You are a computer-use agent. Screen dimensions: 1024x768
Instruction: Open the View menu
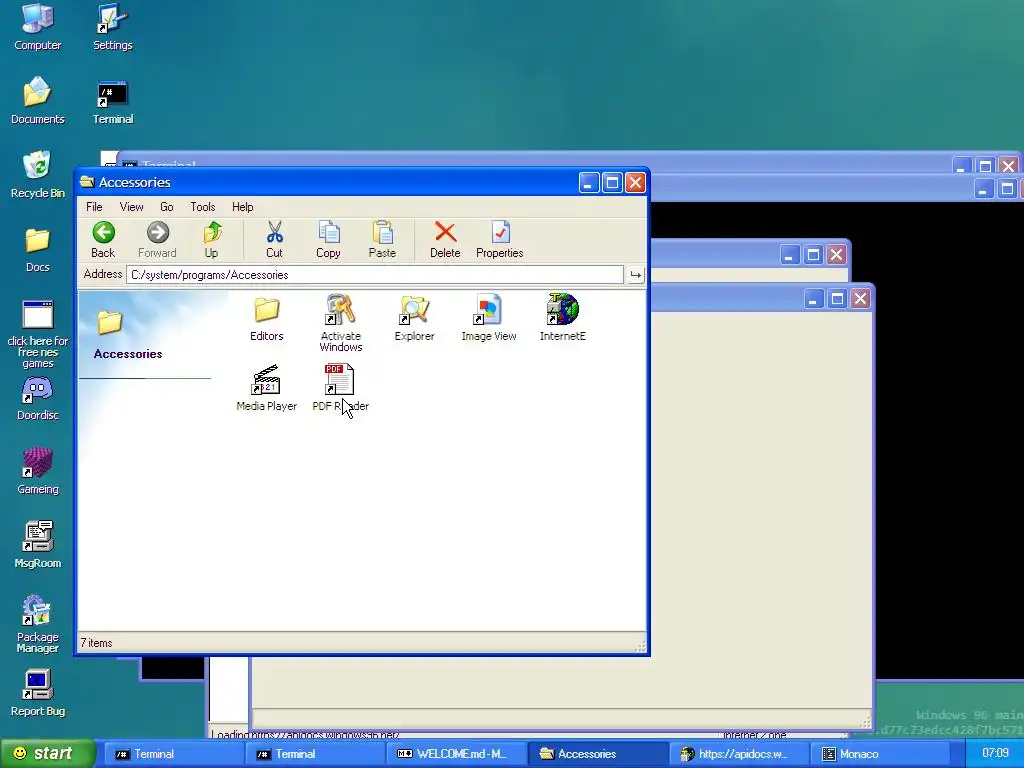click(131, 207)
